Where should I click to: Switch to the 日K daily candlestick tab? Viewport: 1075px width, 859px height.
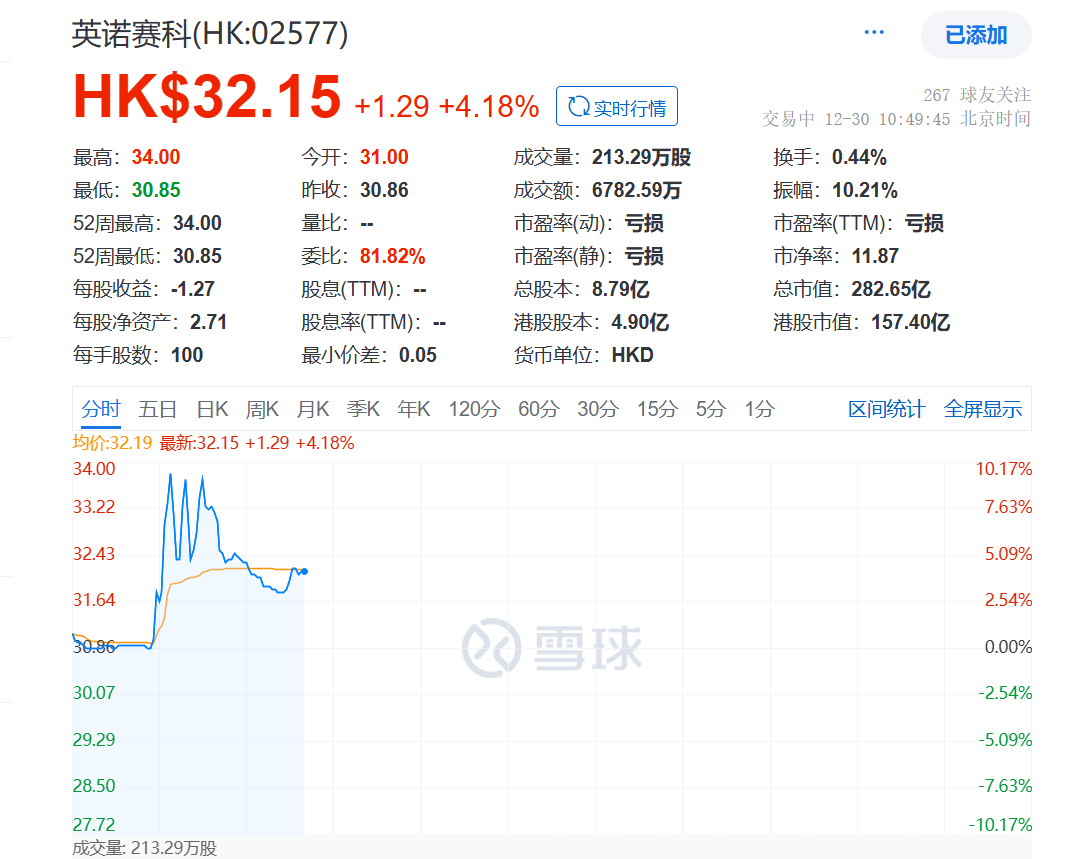coord(212,409)
